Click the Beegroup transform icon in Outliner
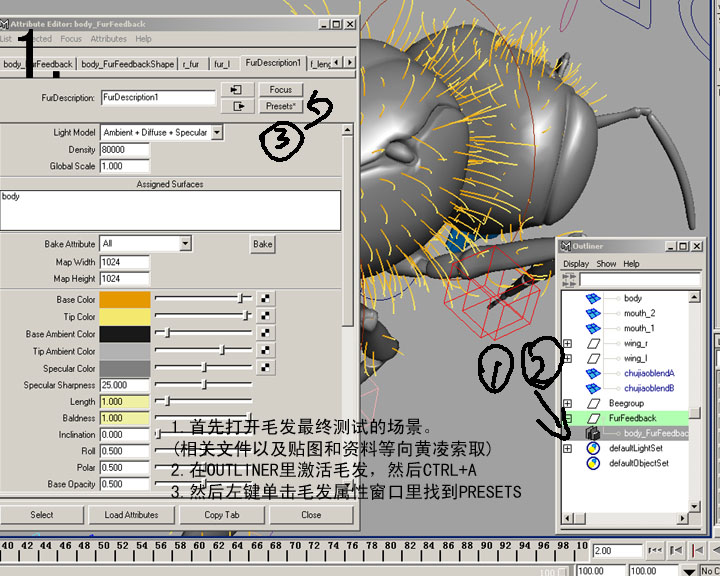The height and width of the screenshot is (576, 720). pos(593,404)
